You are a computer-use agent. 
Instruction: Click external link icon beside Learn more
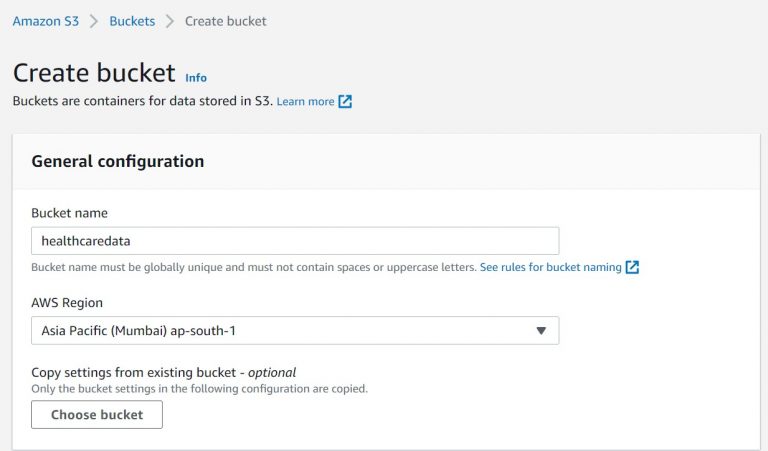coord(345,101)
